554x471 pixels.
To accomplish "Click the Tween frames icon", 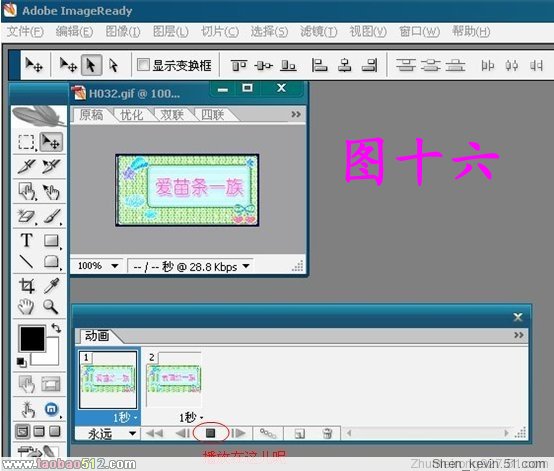I will [x=268, y=433].
